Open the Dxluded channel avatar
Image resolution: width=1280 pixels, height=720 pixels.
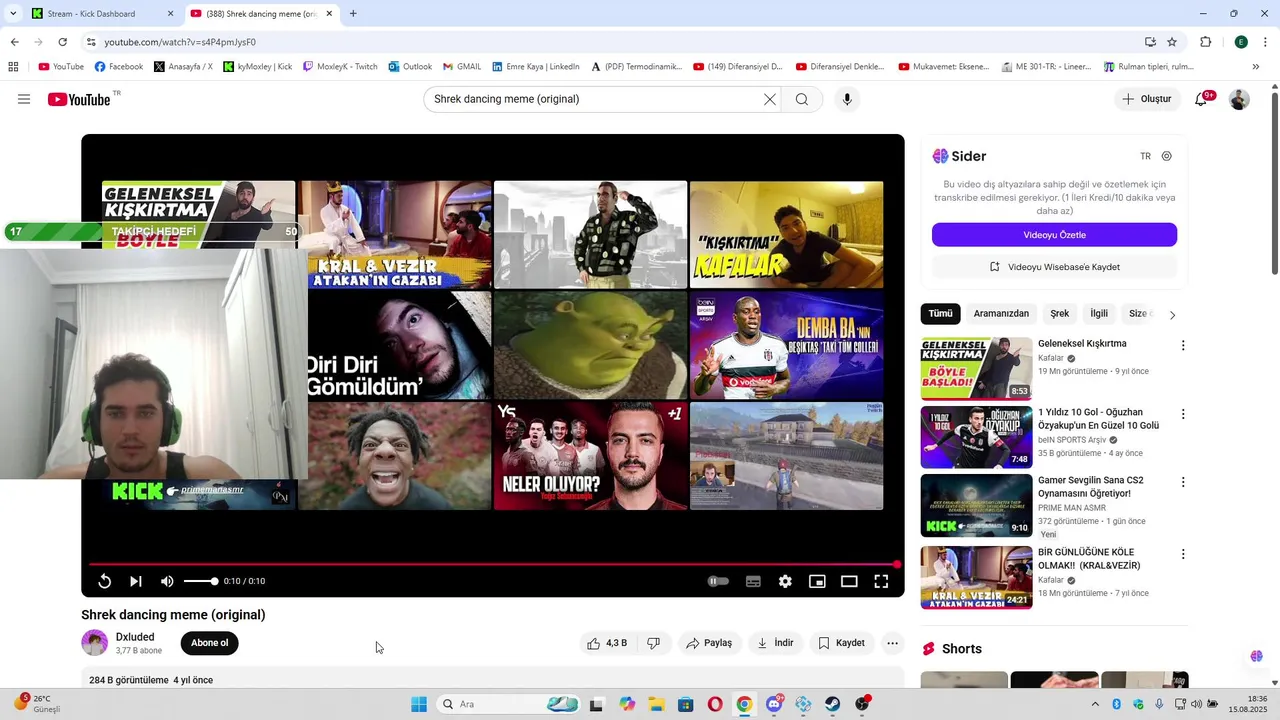(x=94, y=643)
